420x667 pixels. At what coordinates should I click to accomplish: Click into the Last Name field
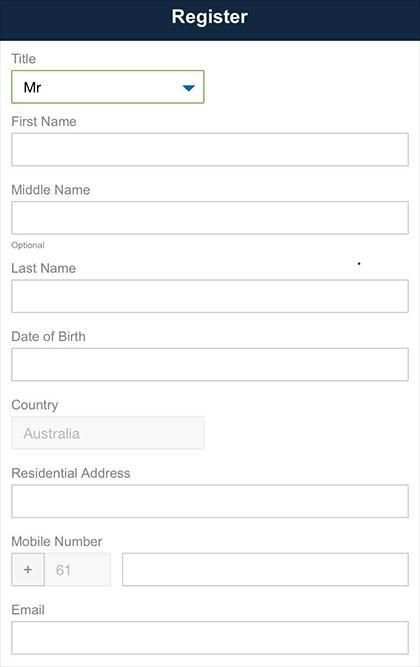coord(210,296)
